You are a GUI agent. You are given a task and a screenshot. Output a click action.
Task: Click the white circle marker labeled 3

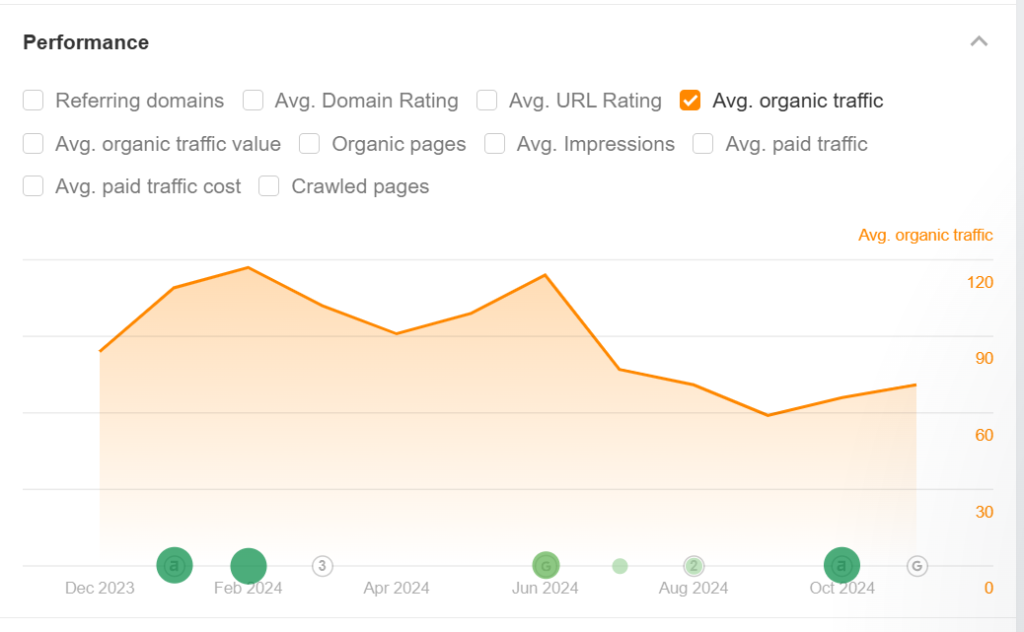(321, 566)
